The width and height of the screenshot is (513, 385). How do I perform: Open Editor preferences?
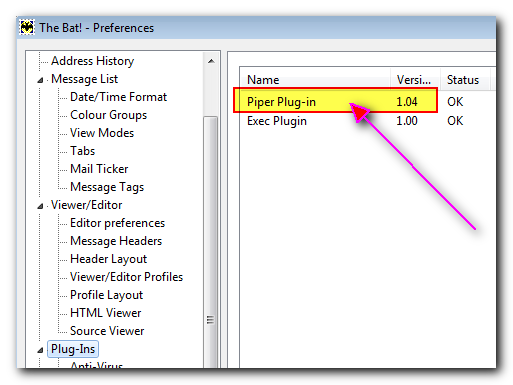coord(117,223)
